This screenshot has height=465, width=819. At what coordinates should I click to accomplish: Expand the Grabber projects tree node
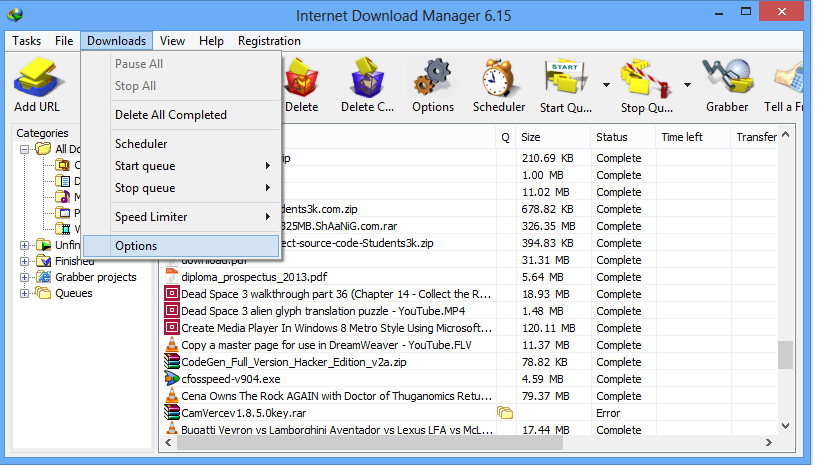pyautogui.click(x=24, y=277)
